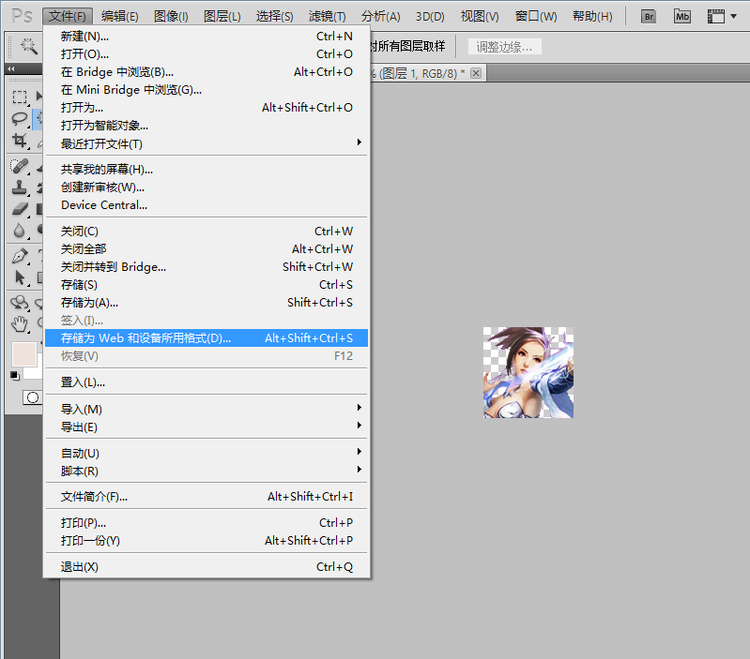Open the 图像(I) menu
This screenshot has height=659, width=750.
click(x=171, y=17)
